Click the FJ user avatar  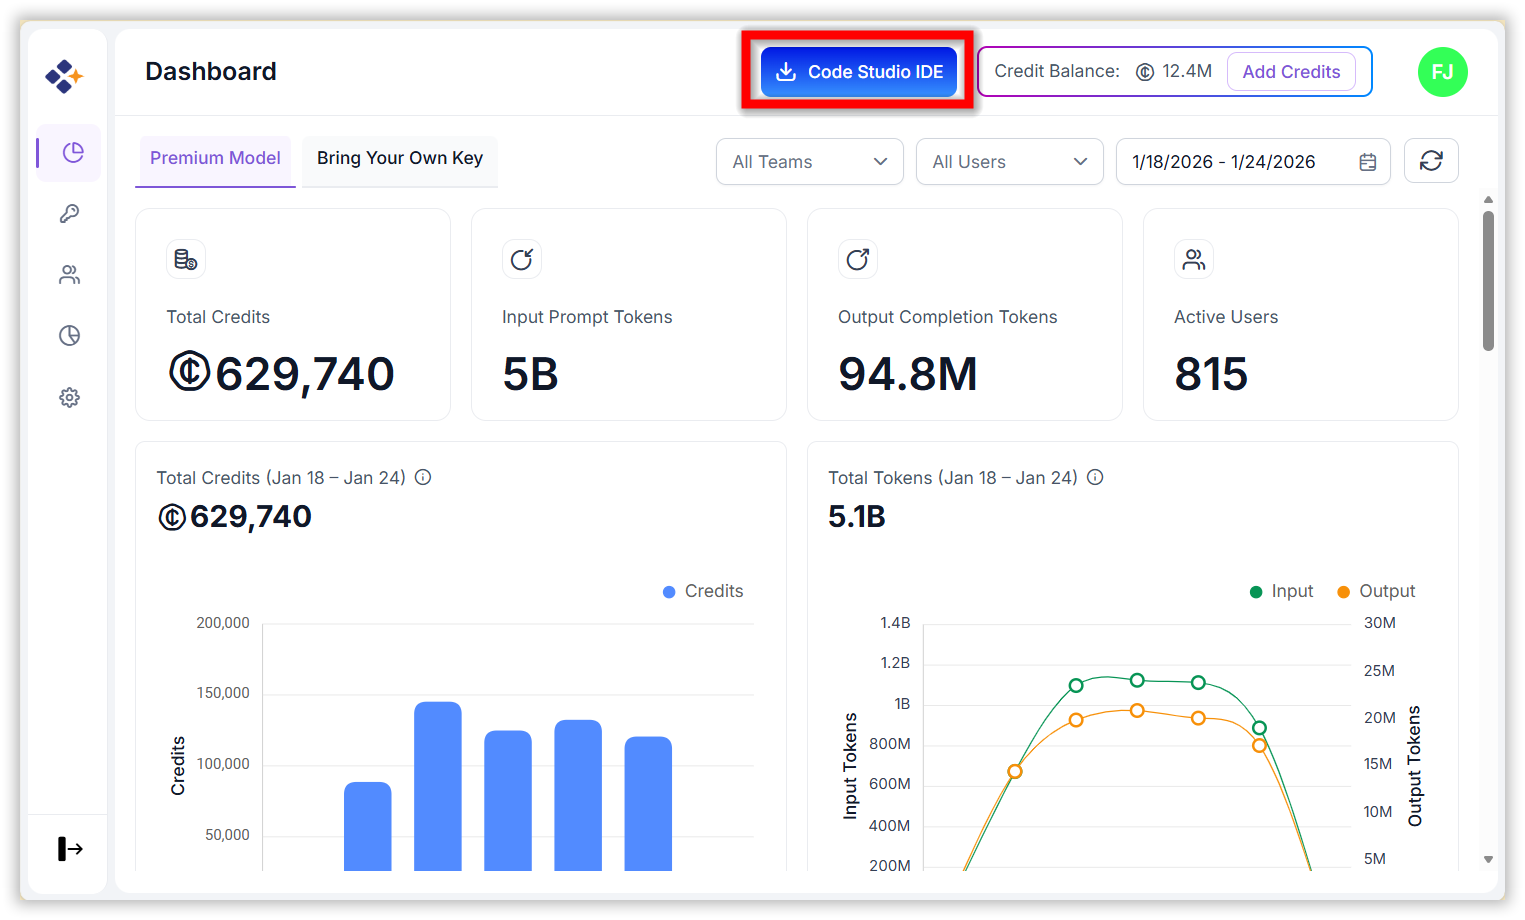pyautogui.click(x=1442, y=72)
